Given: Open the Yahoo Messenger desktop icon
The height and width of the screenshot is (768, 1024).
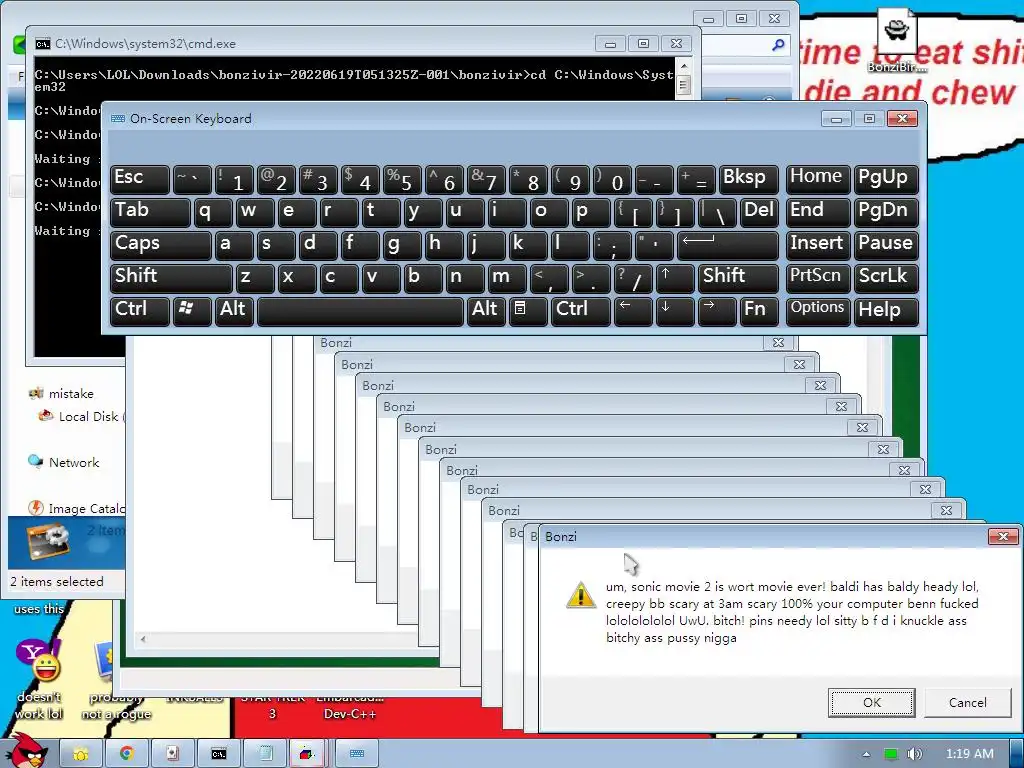Looking at the screenshot, I should point(39,679).
